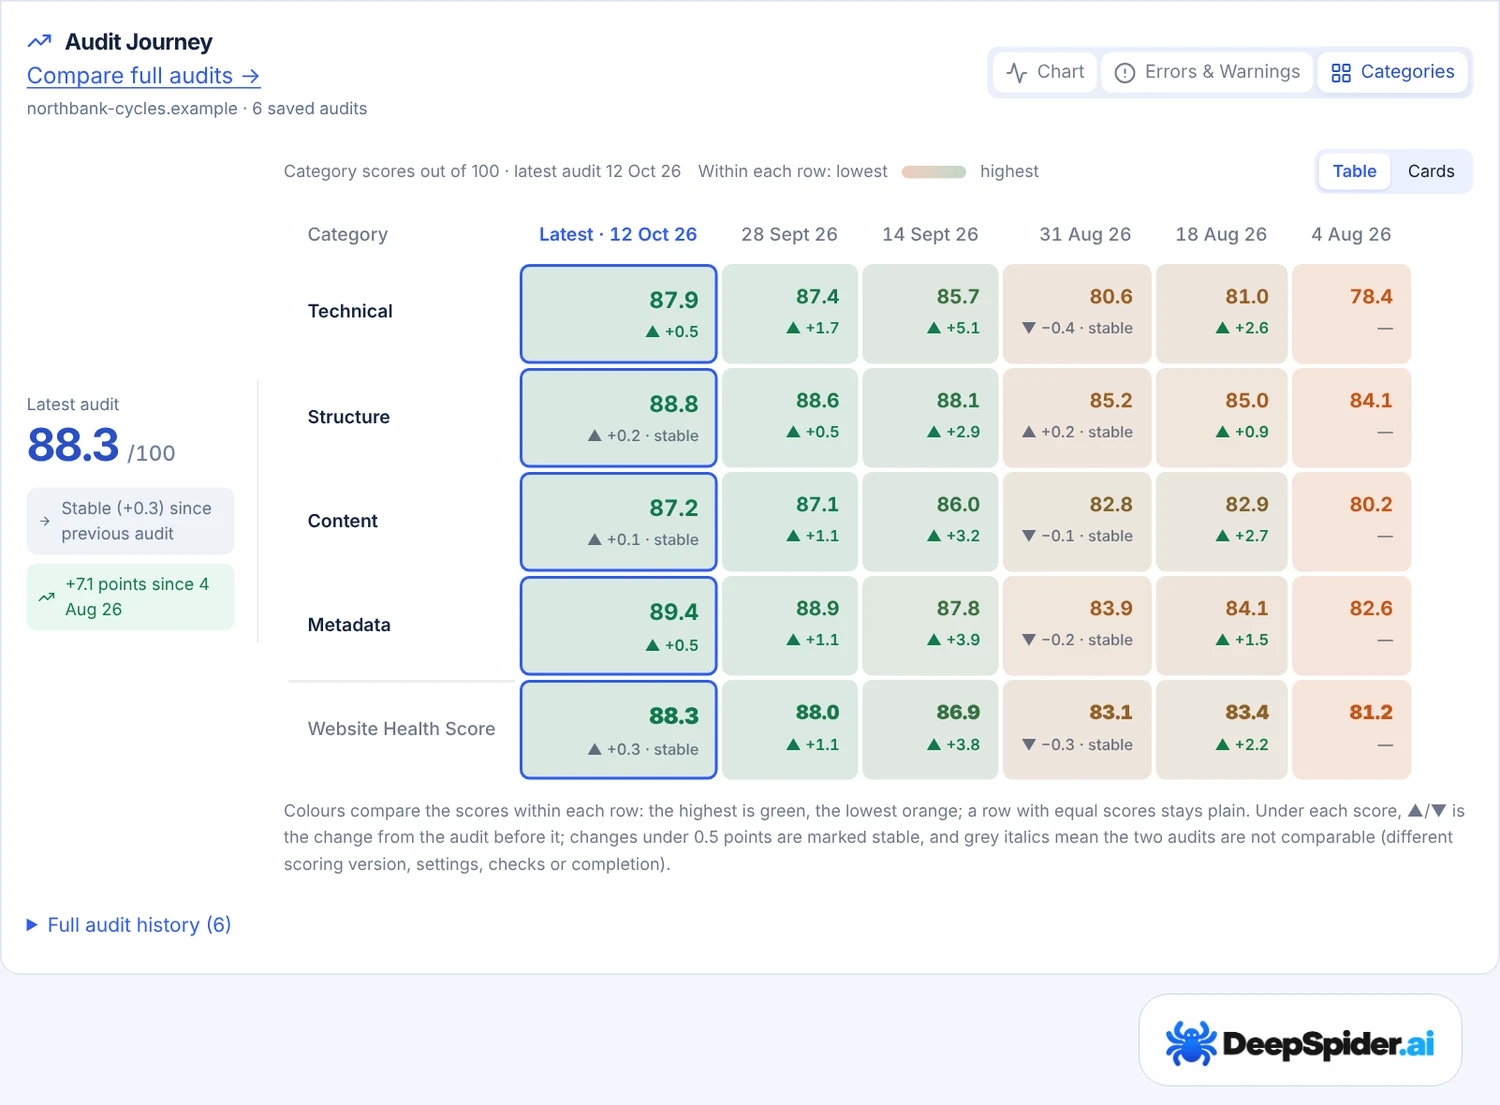The height and width of the screenshot is (1105, 1500).
Task: Click the Content score 82.9
Action: (1247, 505)
